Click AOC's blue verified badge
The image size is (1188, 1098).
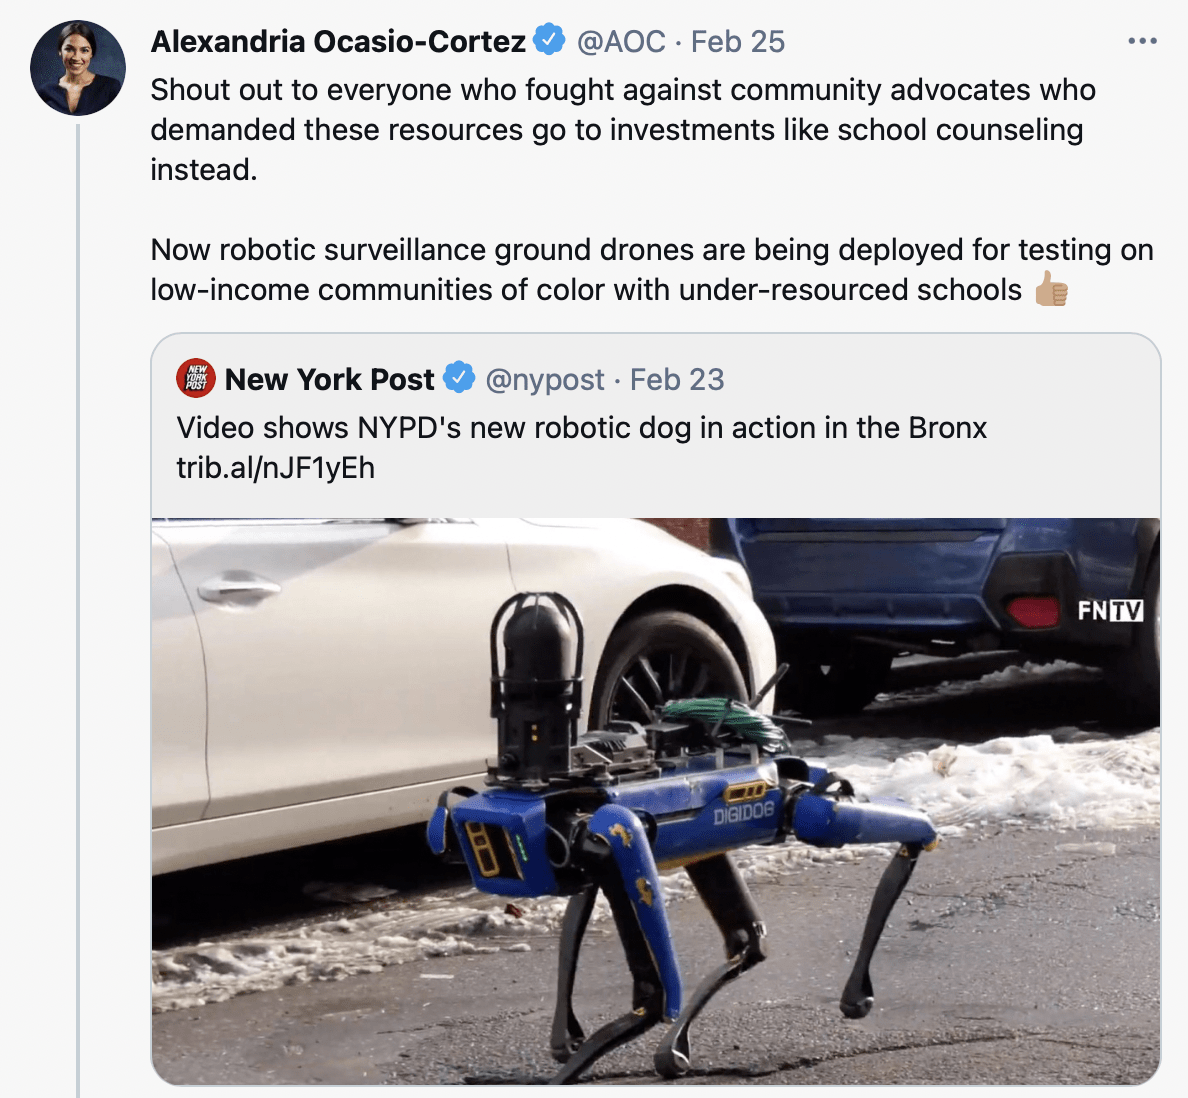pyautogui.click(x=550, y=39)
